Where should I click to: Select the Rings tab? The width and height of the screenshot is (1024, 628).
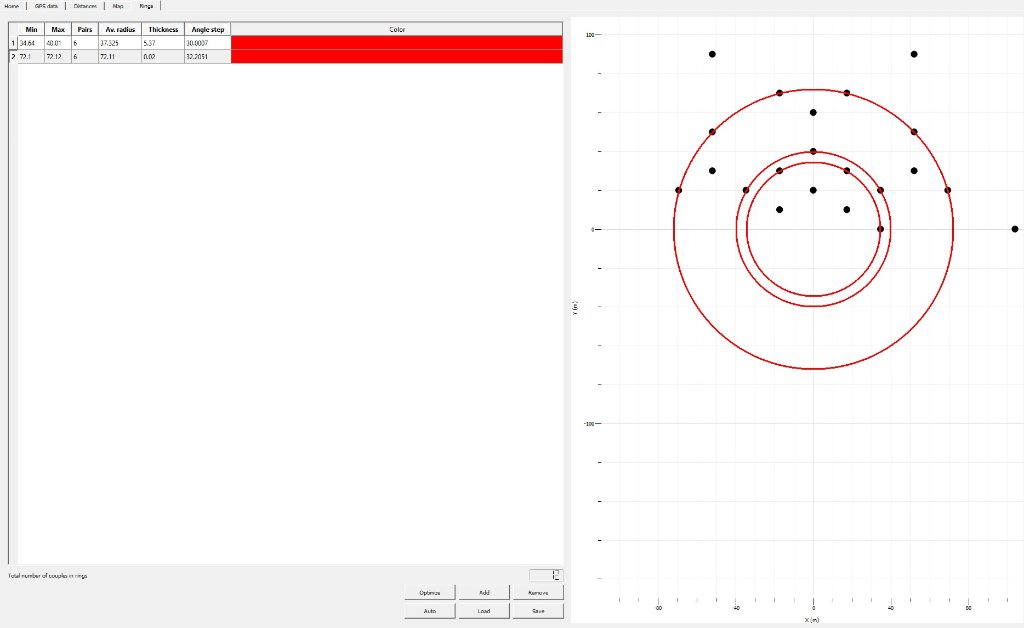(146, 6)
